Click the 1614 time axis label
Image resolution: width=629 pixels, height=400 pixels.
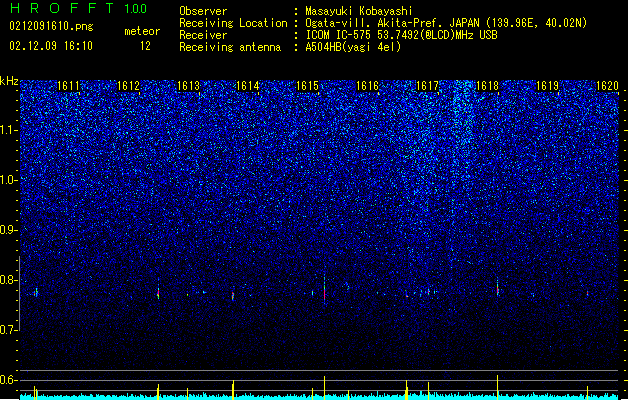[x=248, y=86]
